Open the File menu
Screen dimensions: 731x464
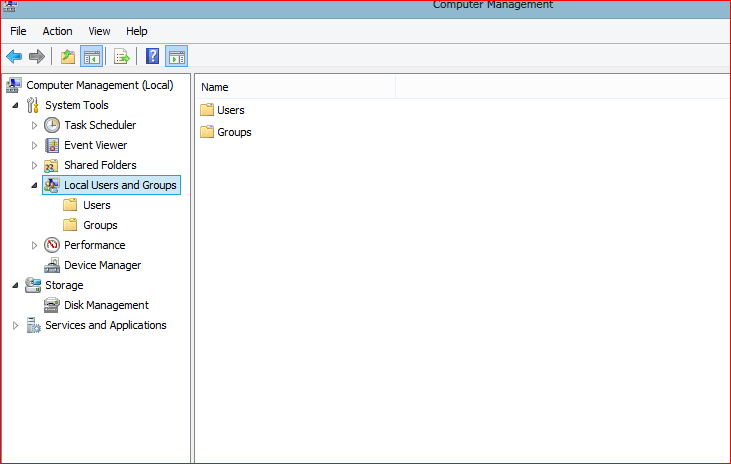tap(18, 31)
